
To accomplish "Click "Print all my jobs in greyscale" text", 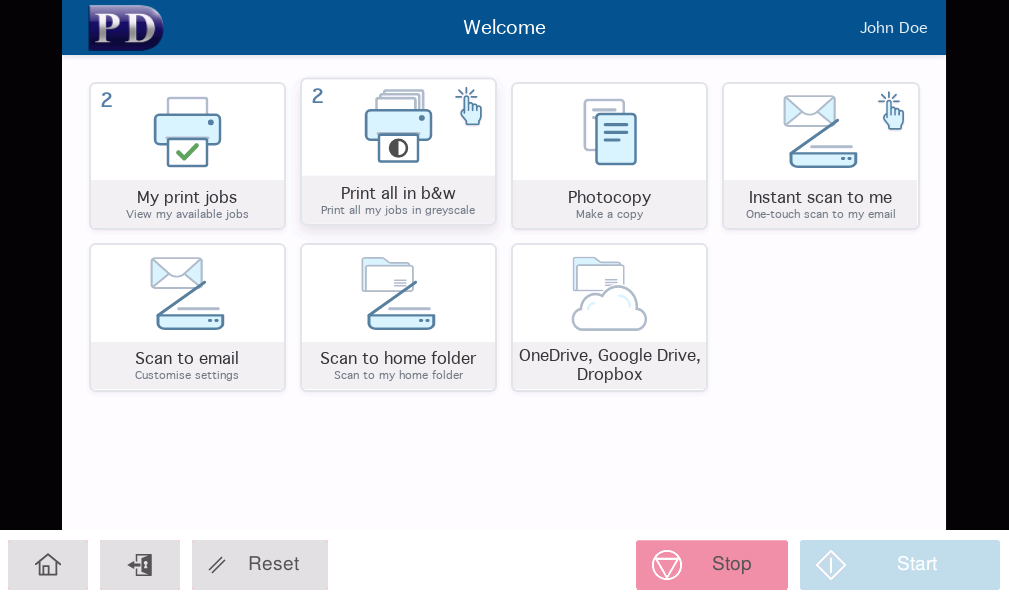I will [398, 210].
